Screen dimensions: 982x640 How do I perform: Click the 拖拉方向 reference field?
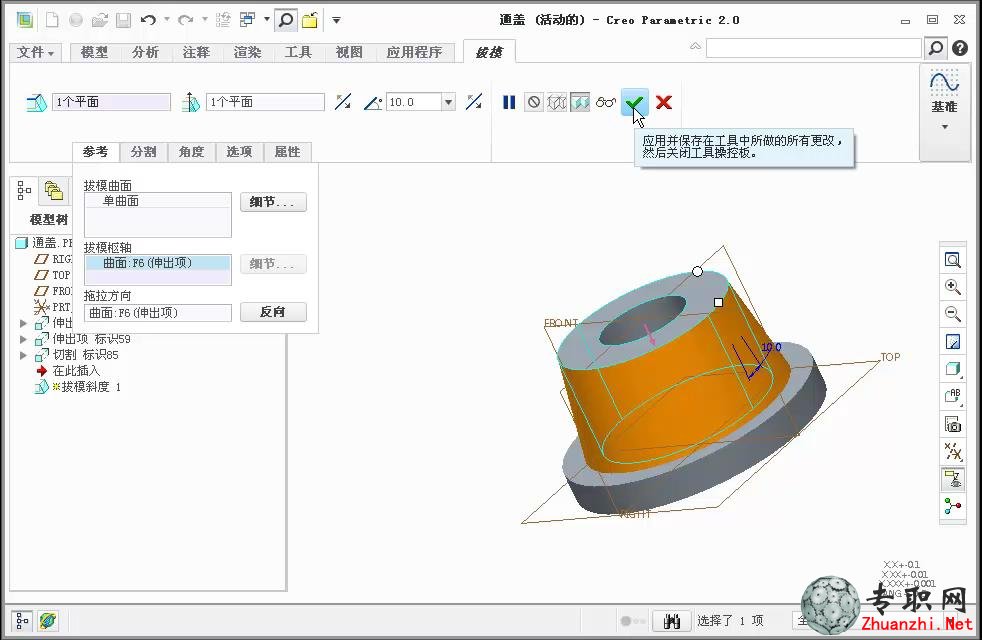click(x=158, y=312)
